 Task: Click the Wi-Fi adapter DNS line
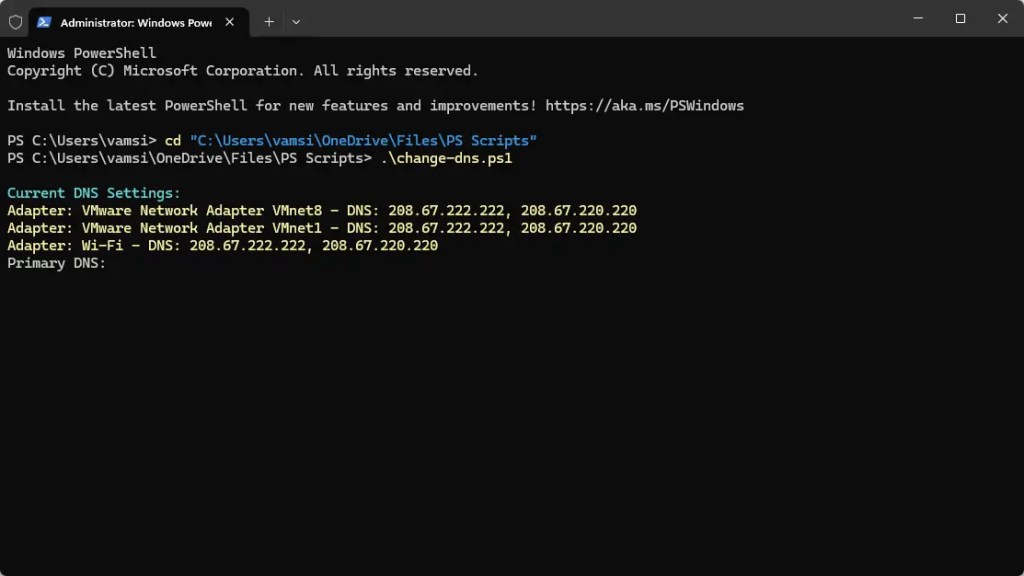click(223, 246)
